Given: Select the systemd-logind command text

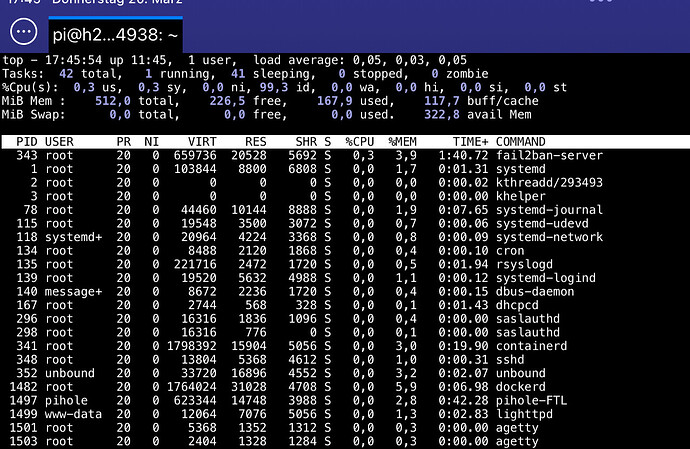Looking at the screenshot, I should [546, 278].
